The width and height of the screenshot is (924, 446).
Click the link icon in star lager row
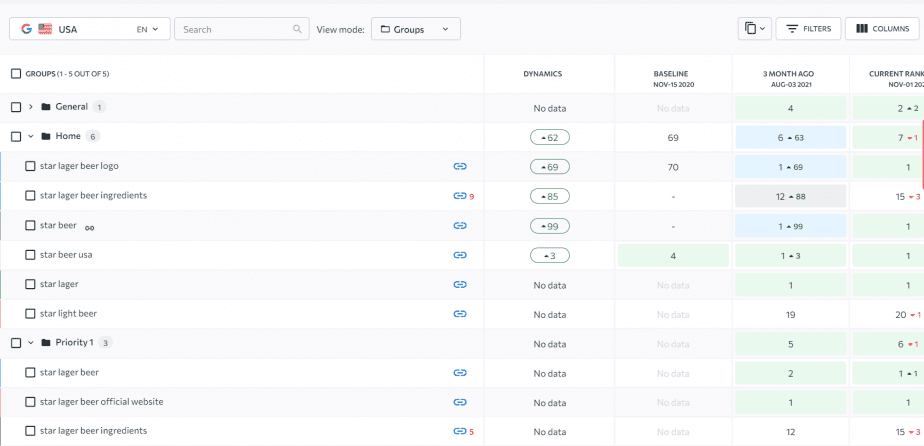[460, 285]
